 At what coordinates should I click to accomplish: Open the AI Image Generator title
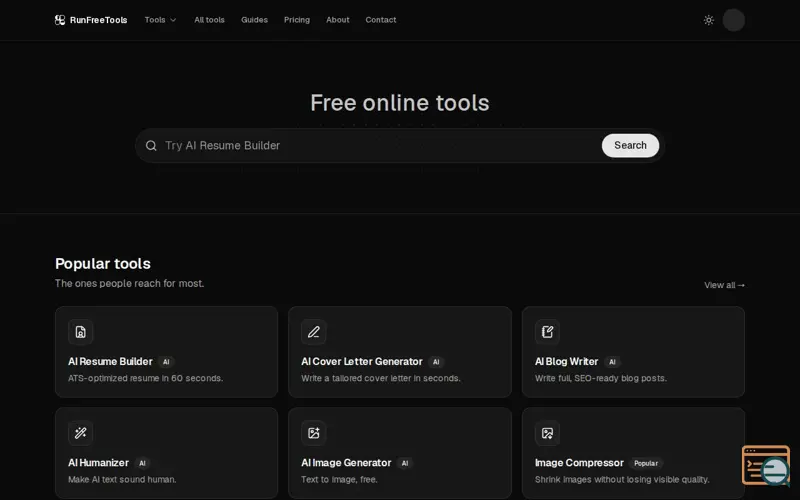(x=346, y=463)
